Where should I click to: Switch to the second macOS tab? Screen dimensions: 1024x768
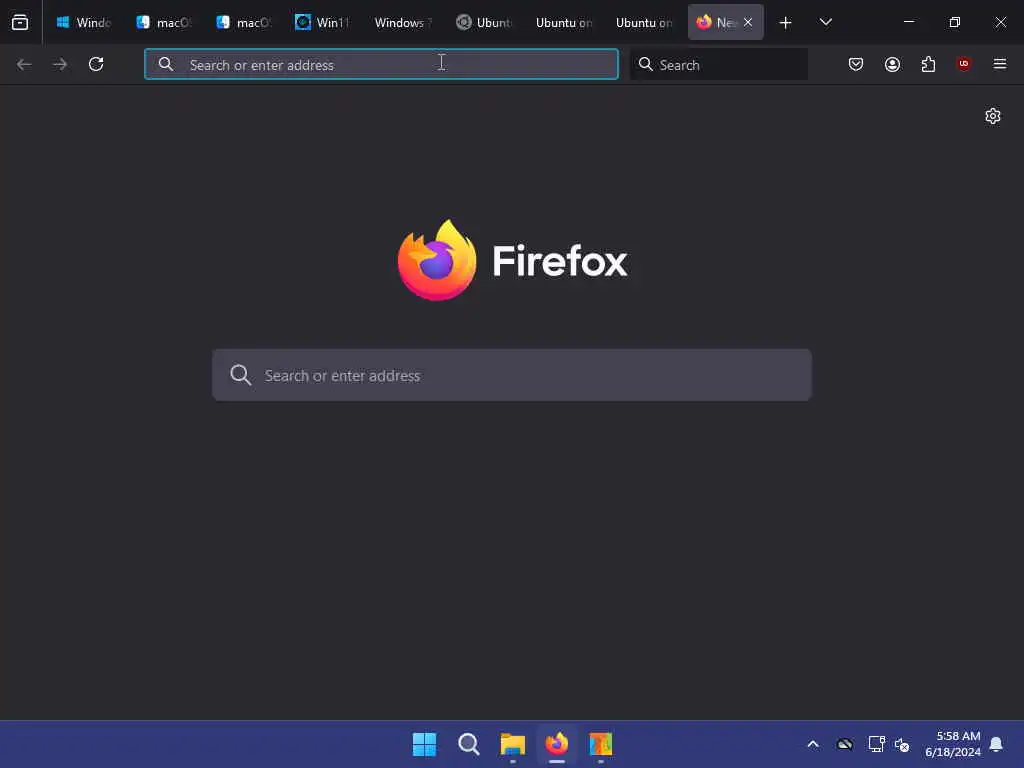click(243, 22)
